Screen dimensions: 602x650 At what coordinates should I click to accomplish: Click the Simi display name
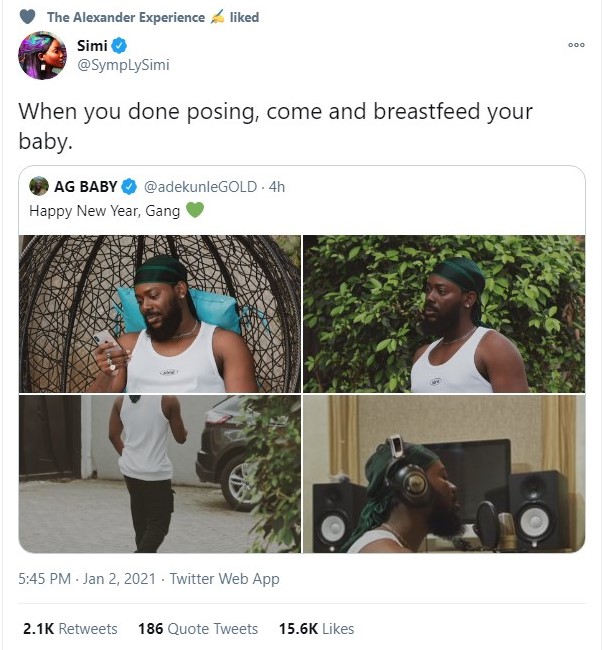tap(92, 46)
